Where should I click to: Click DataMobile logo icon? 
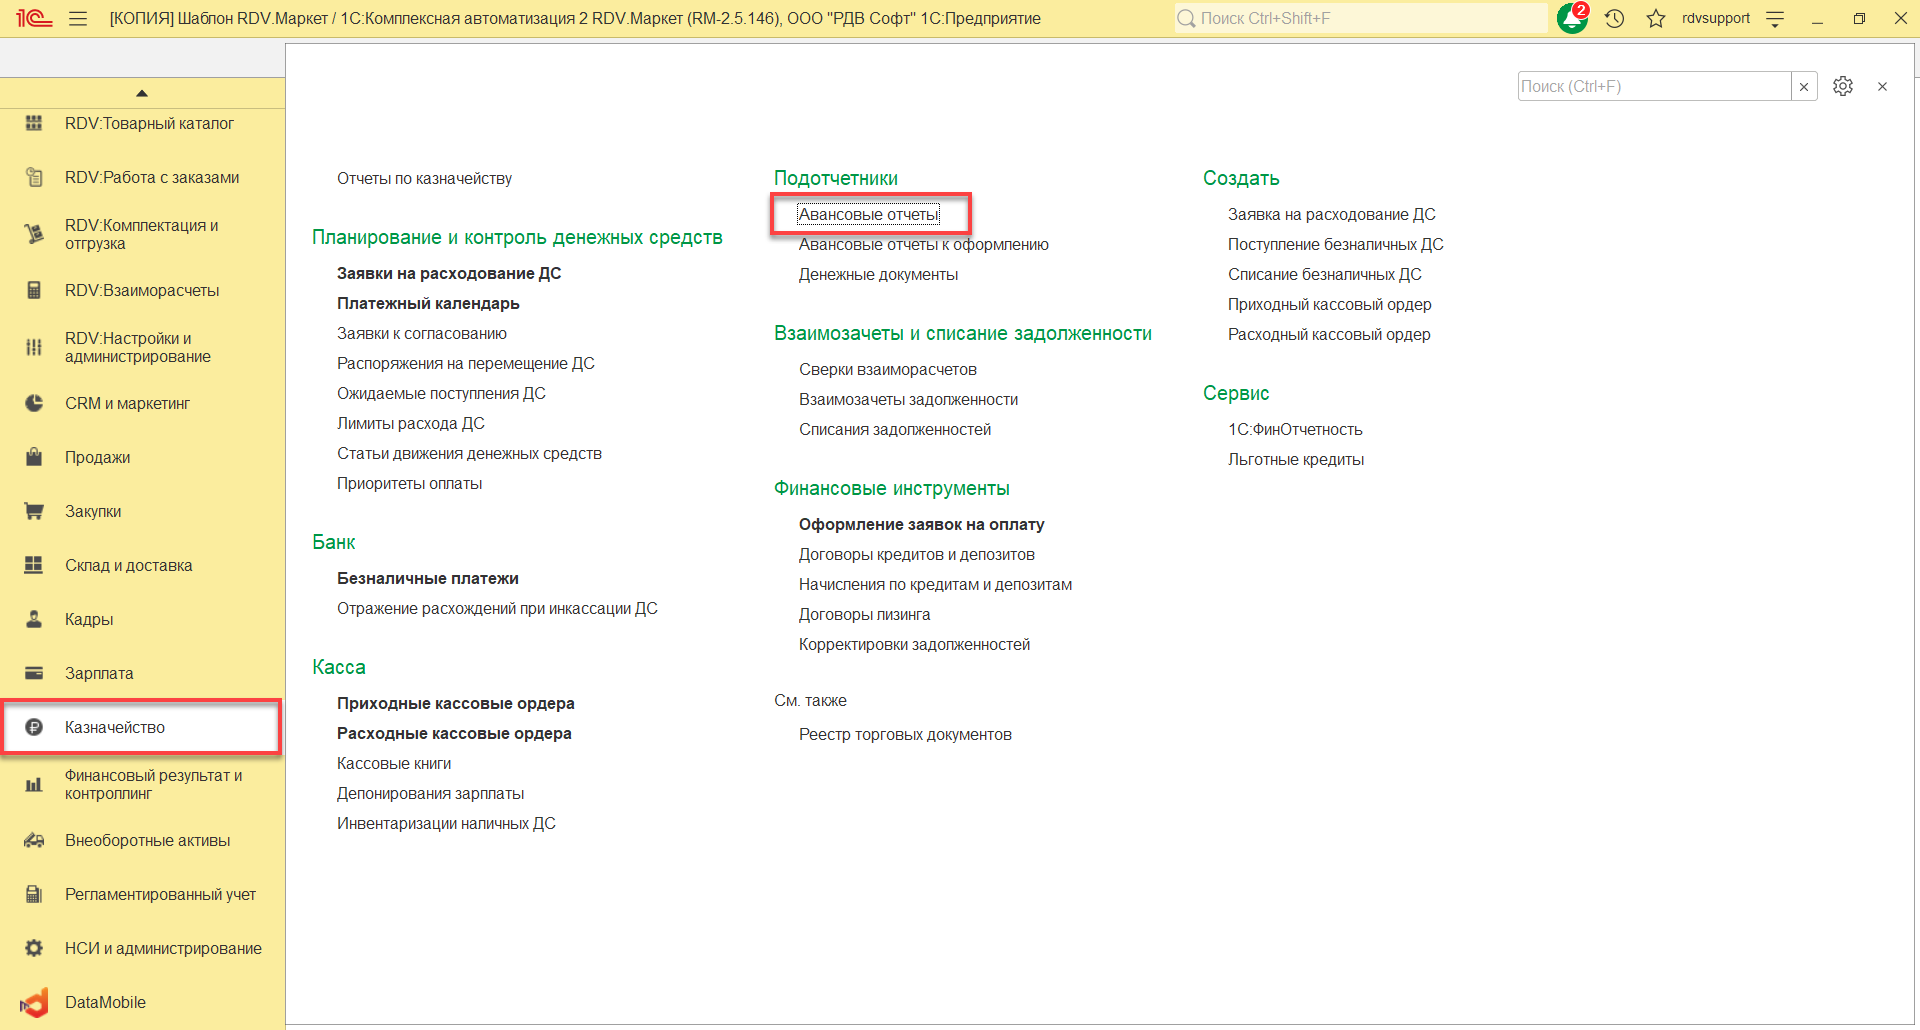click(34, 1002)
